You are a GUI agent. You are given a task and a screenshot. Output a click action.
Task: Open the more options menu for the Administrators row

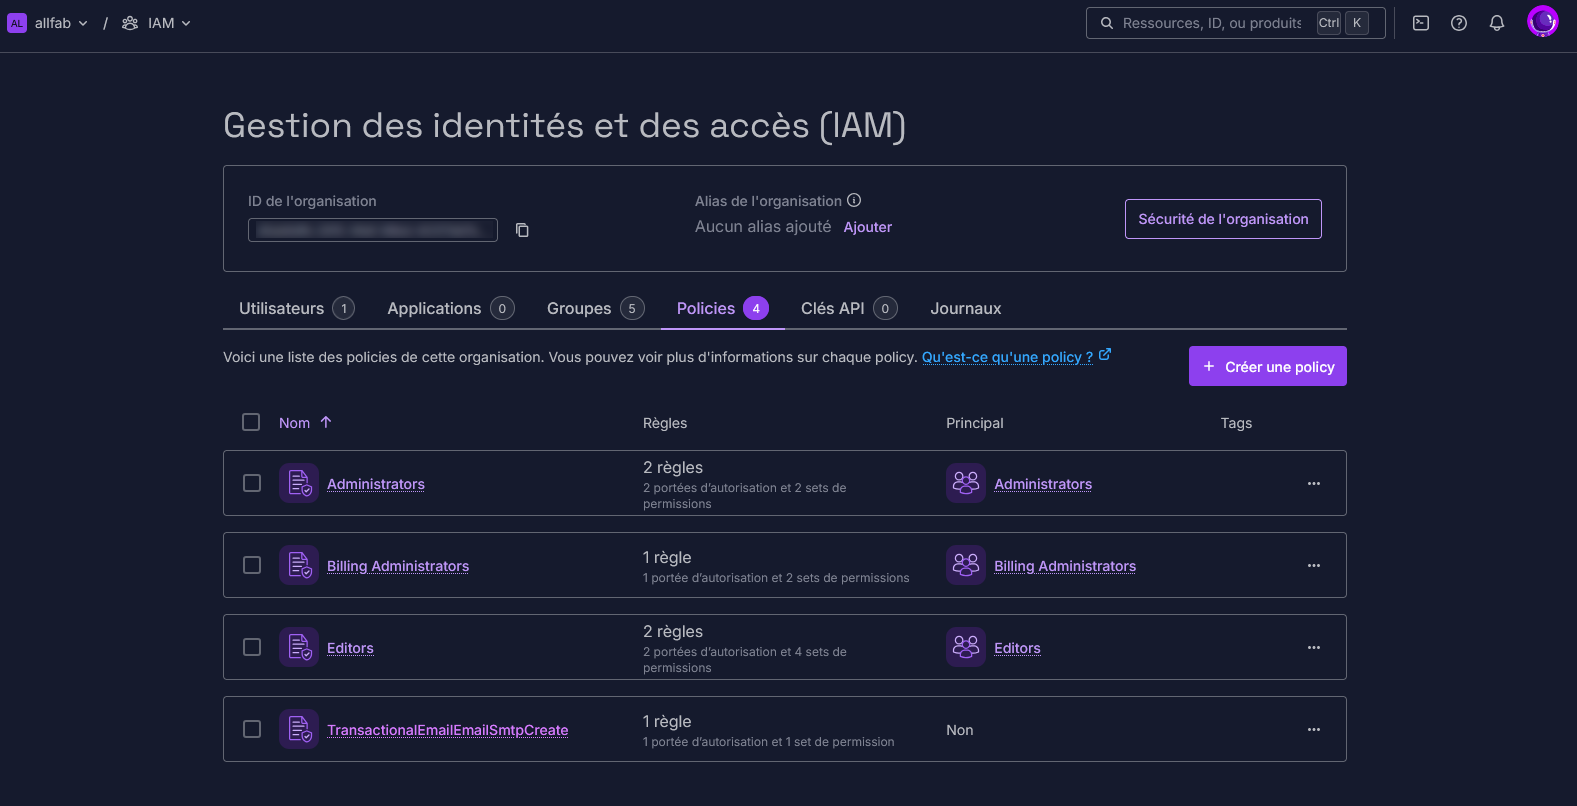(1314, 483)
